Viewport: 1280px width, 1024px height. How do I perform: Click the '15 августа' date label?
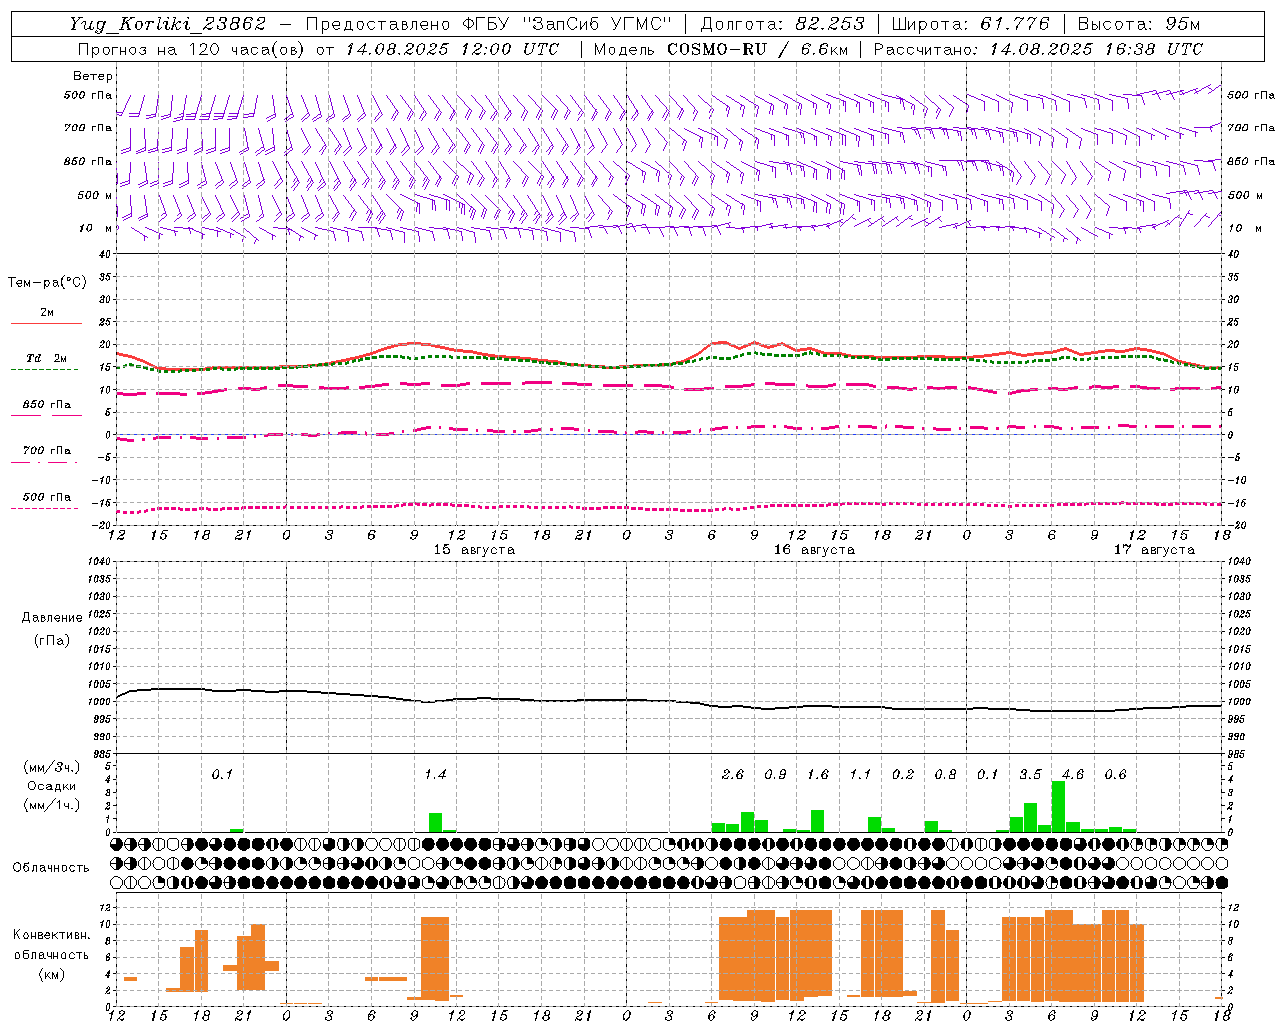474,550
